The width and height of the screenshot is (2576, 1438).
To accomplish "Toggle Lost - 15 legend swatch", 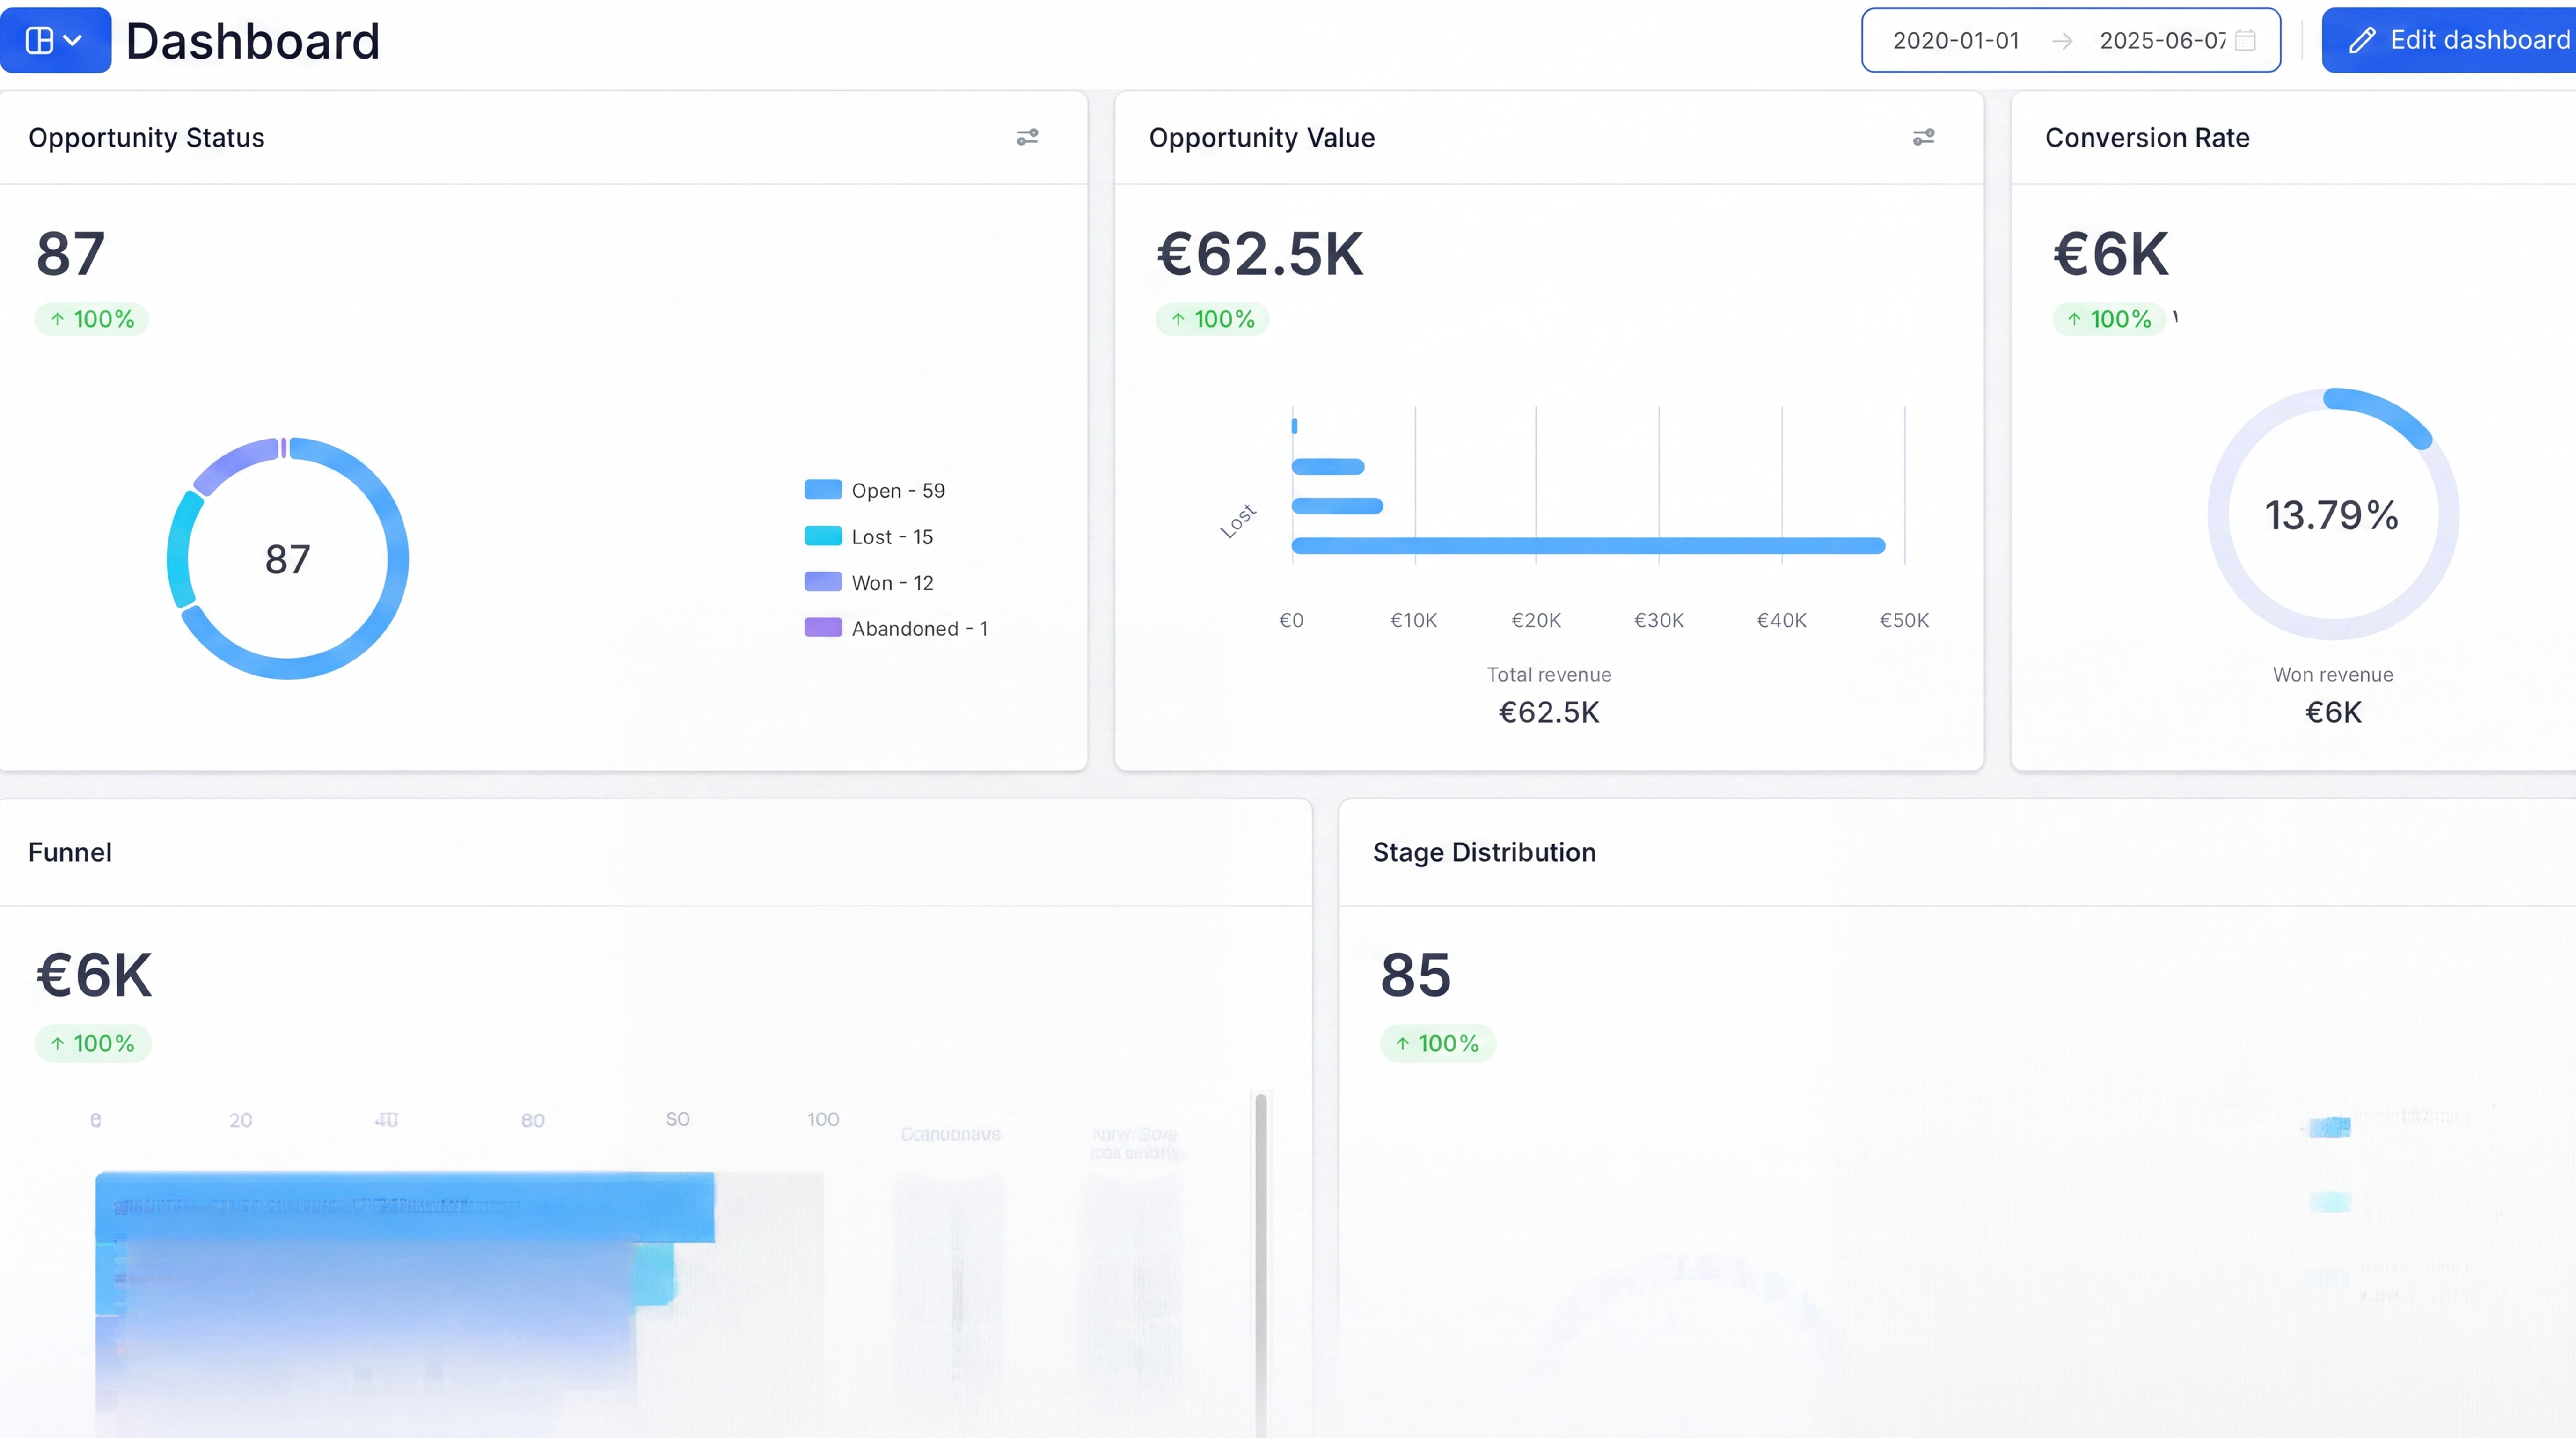I will (x=823, y=535).
